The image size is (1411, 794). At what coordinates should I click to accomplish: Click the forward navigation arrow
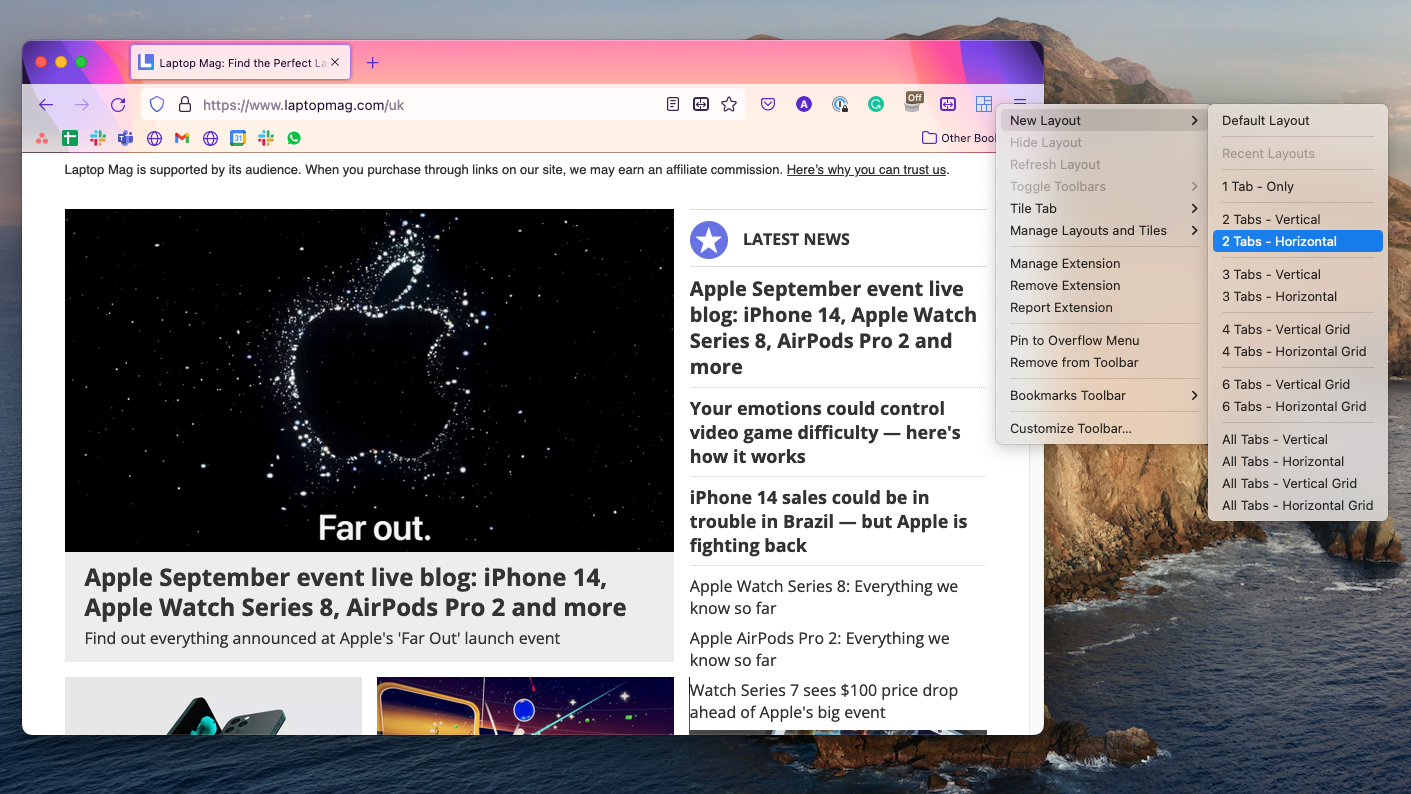tap(82, 104)
